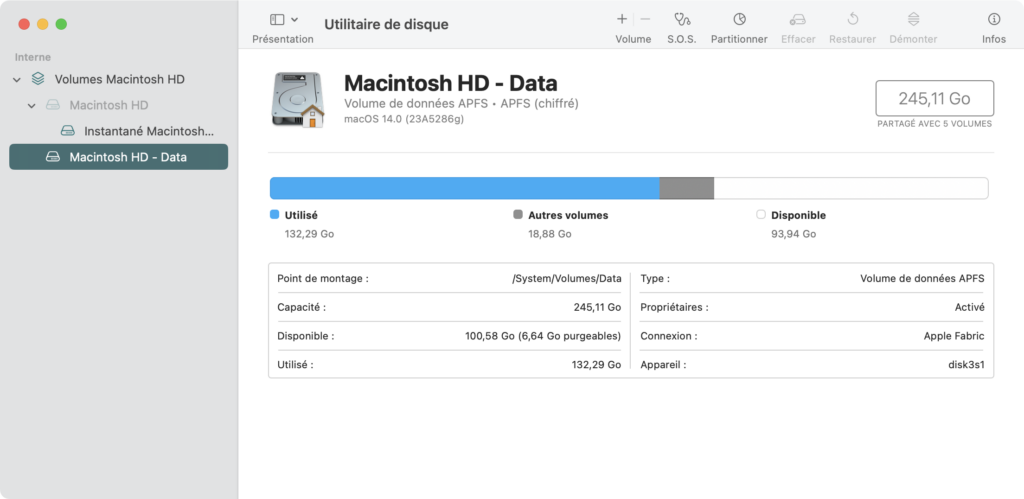Click the 'Connexion :' label
The height and width of the screenshot is (499, 1024).
click(x=669, y=336)
